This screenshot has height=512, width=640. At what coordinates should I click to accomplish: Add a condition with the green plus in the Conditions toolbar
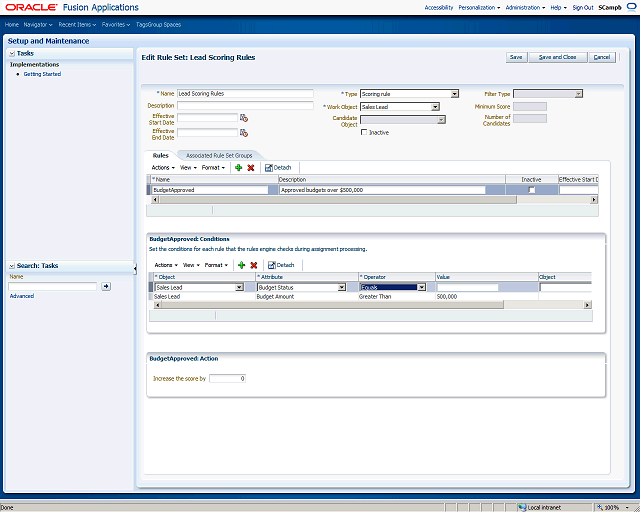242,265
